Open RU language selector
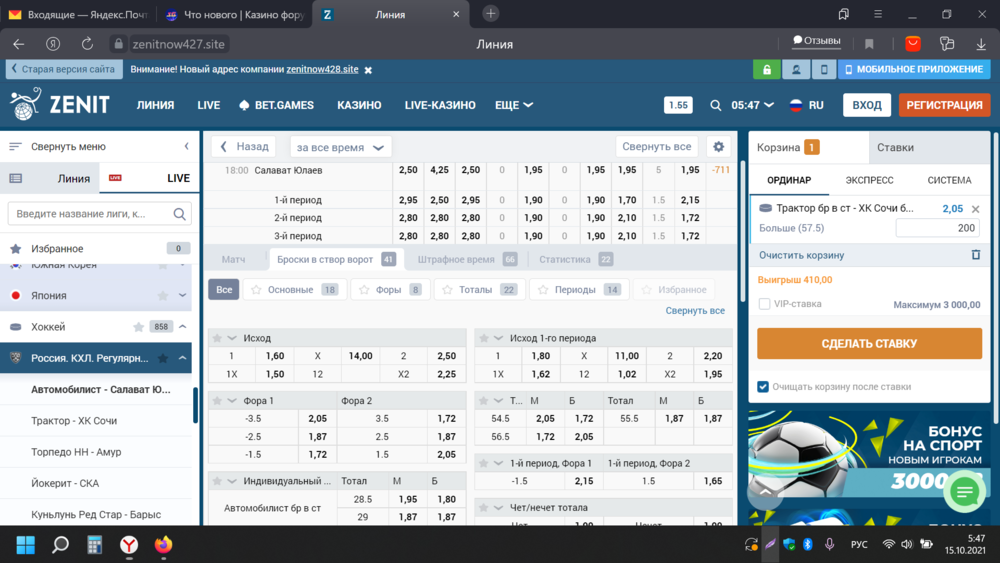This screenshot has height=563, width=1000. coord(807,105)
